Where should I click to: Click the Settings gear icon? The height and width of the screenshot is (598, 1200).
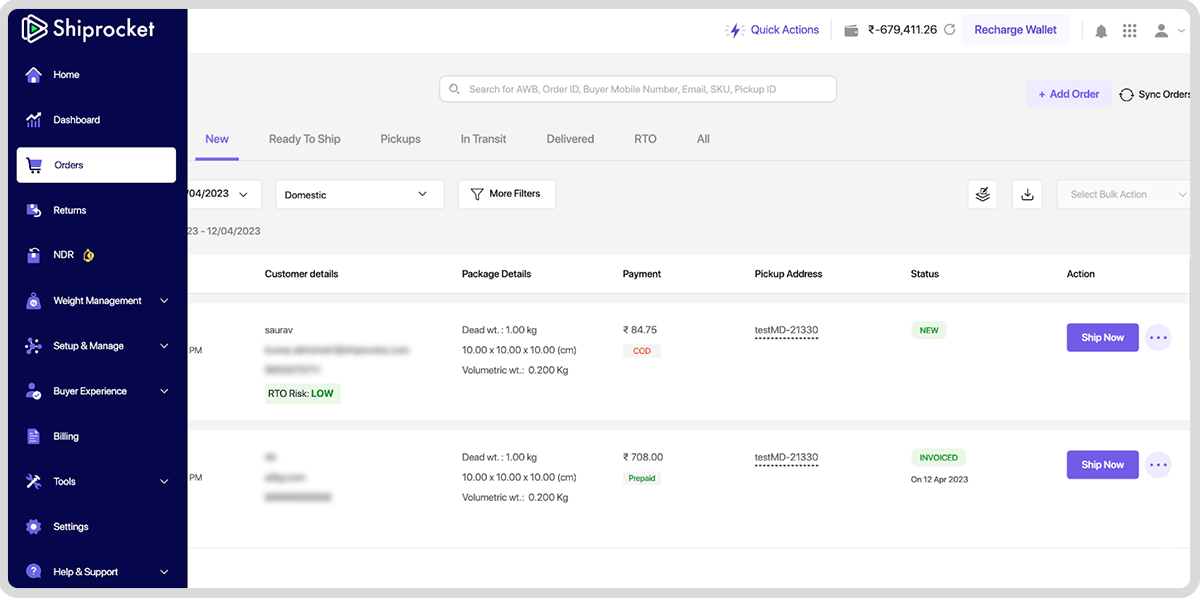coord(34,527)
